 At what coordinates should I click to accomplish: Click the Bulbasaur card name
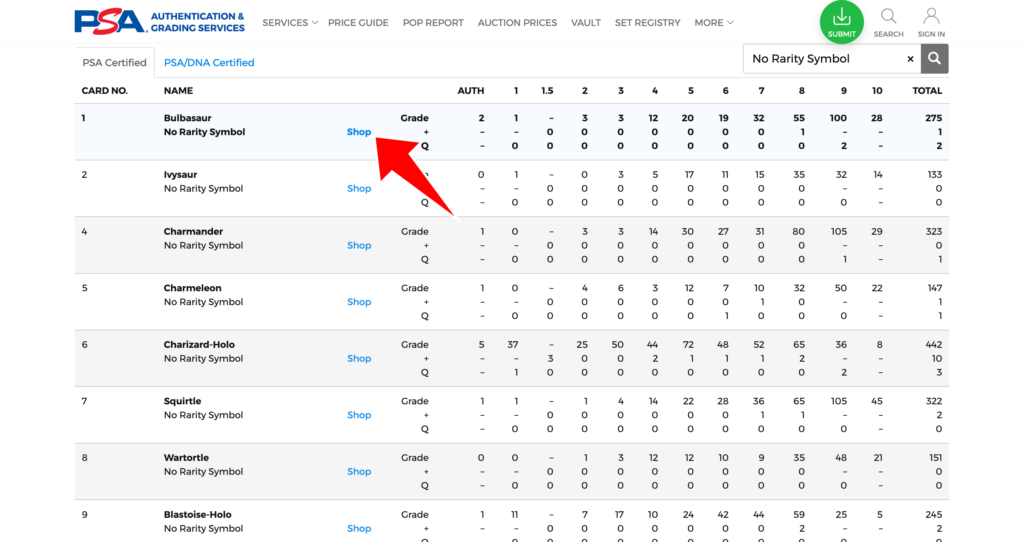pyautogui.click(x=187, y=118)
